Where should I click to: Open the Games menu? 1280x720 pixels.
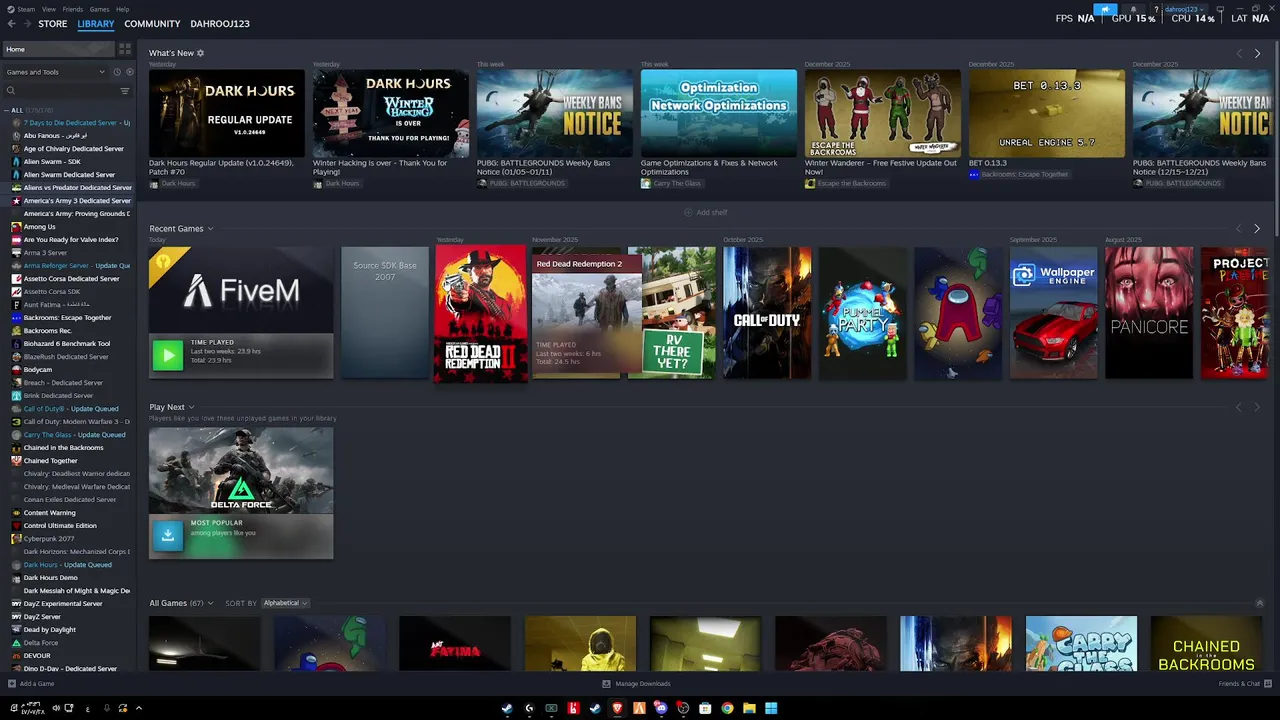[x=100, y=9]
